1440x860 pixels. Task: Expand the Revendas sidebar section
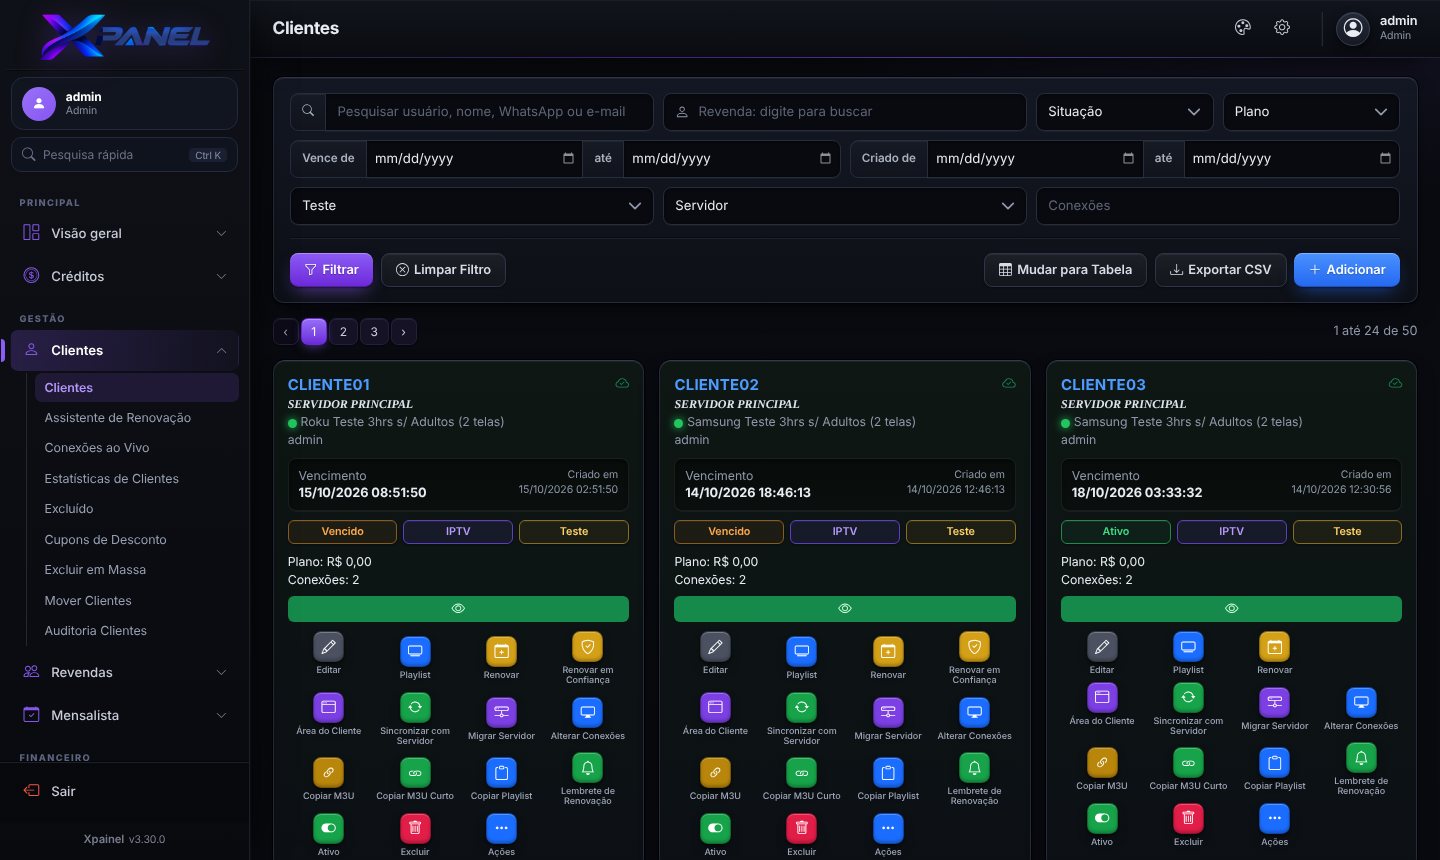pyautogui.click(x=125, y=672)
